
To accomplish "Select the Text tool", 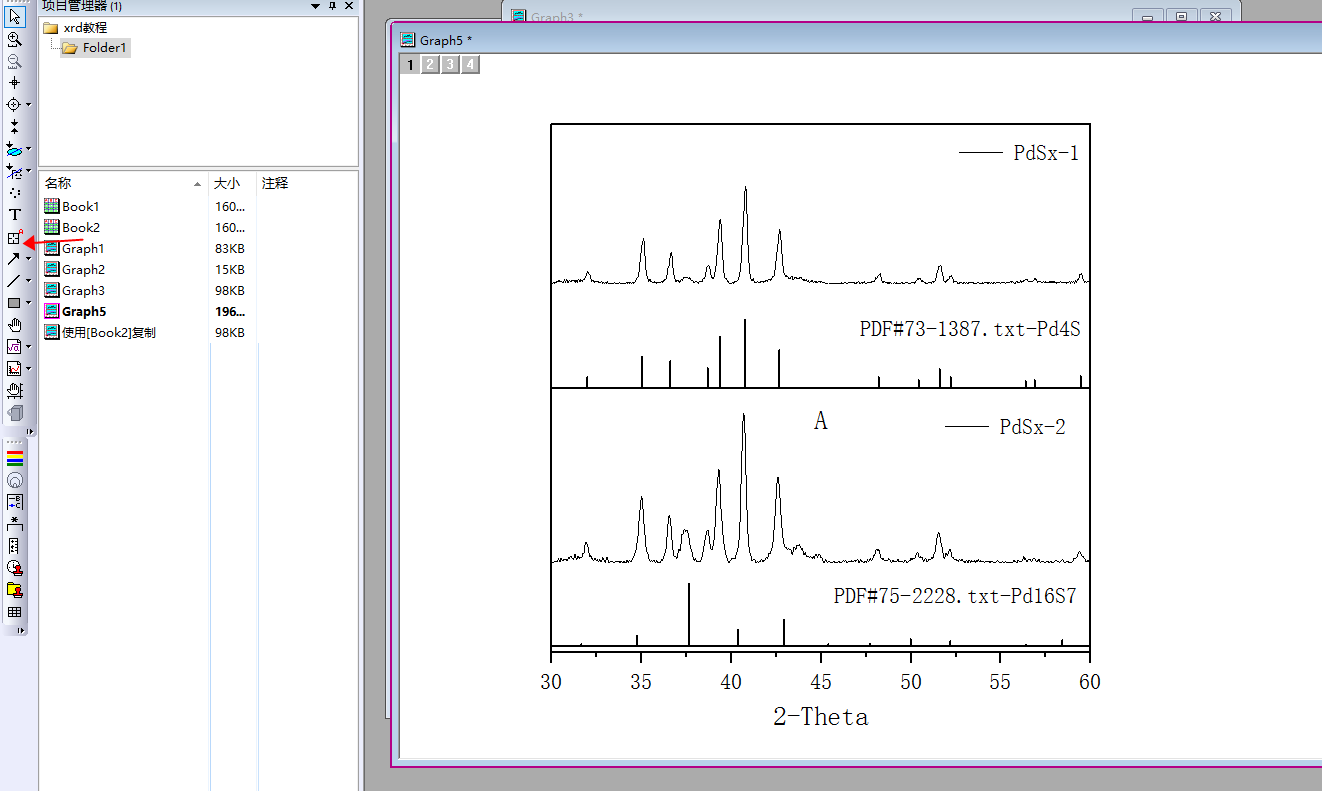I will click(x=14, y=214).
